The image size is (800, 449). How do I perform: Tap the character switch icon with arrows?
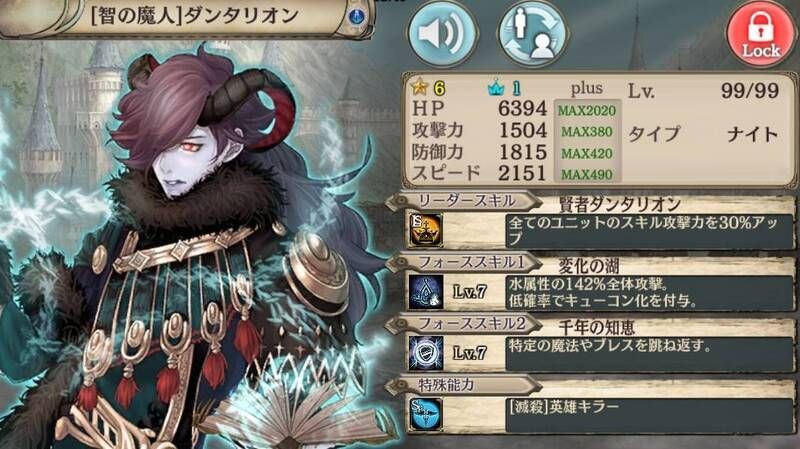(x=532, y=33)
